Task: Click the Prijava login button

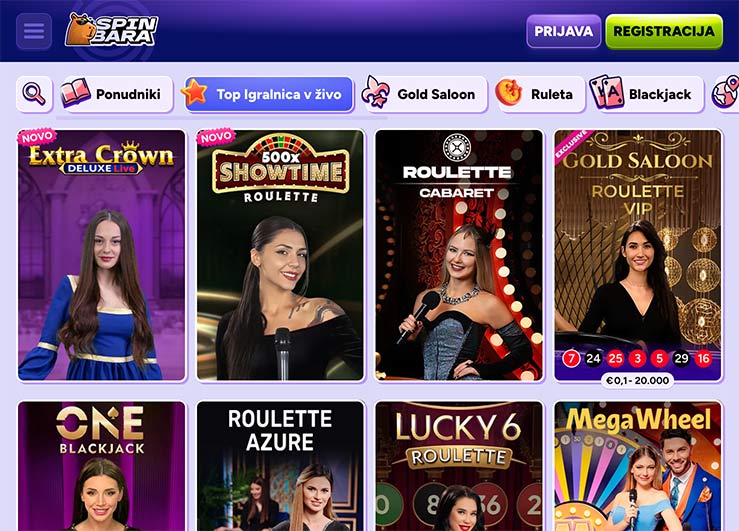Action: pyautogui.click(x=564, y=31)
